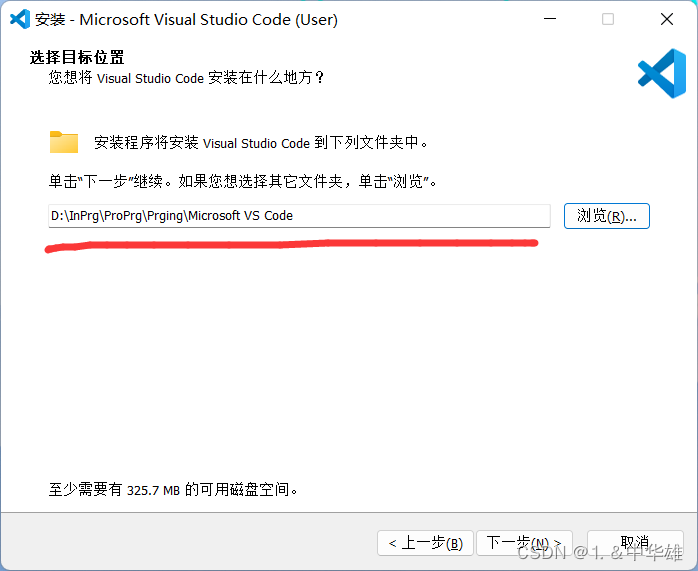The image size is (698, 571).
Task: Click the text 安装程序将安装 Visual Studio Code 到下列文件夹中
Action: coord(261,143)
